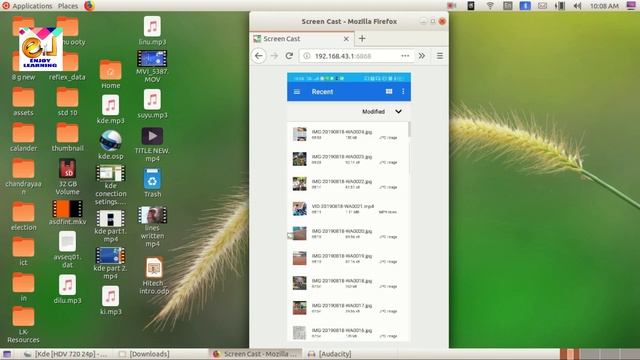Viewport: 640px width, 360px height.
Task: Open the three-dot overflow menu next to Recent
Action: [403, 91]
